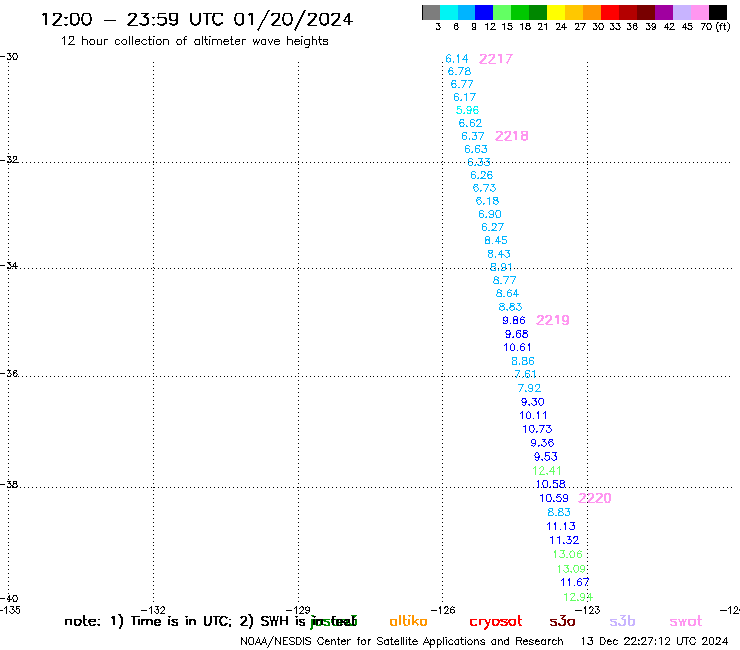Click the cyan color swatch in legend
This screenshot has width=740, height=650.
[x=449, y=12]
